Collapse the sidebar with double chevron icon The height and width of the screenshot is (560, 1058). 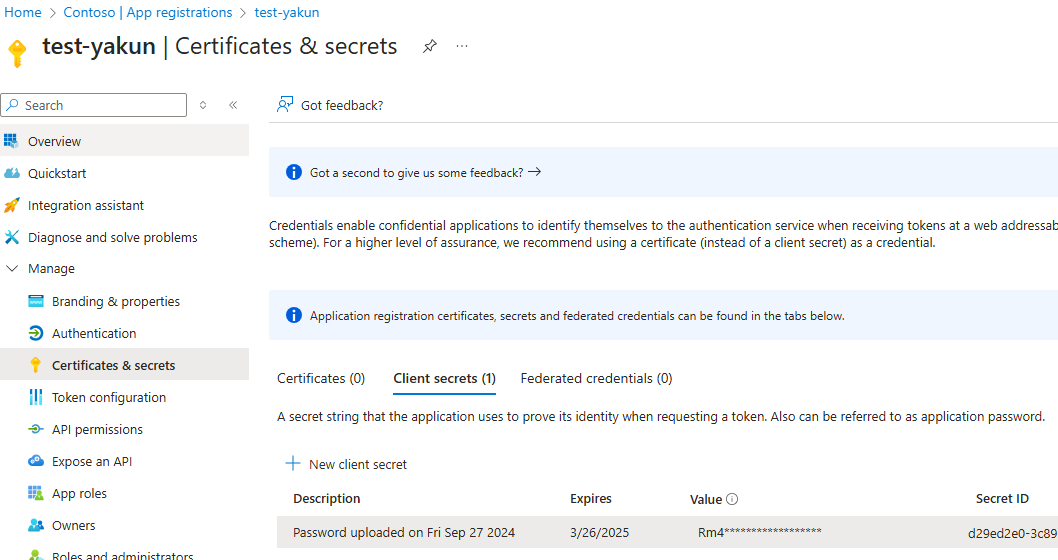tap(233, 105)
